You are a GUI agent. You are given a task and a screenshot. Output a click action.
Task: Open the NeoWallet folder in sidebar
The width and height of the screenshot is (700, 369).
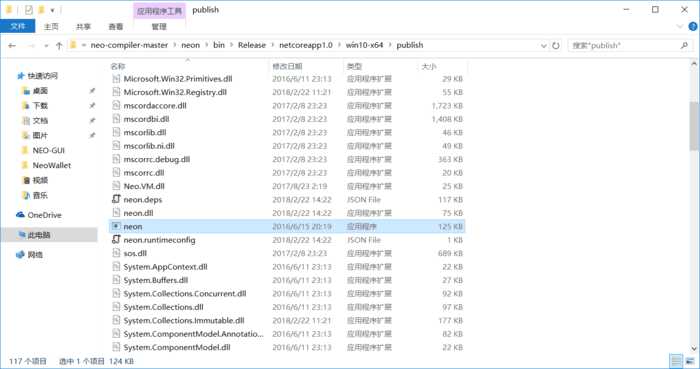[x=46, y=165]
